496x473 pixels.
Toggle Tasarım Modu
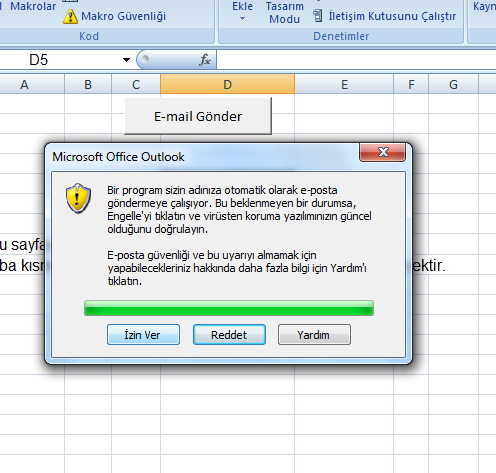click(x=285, y=12)
